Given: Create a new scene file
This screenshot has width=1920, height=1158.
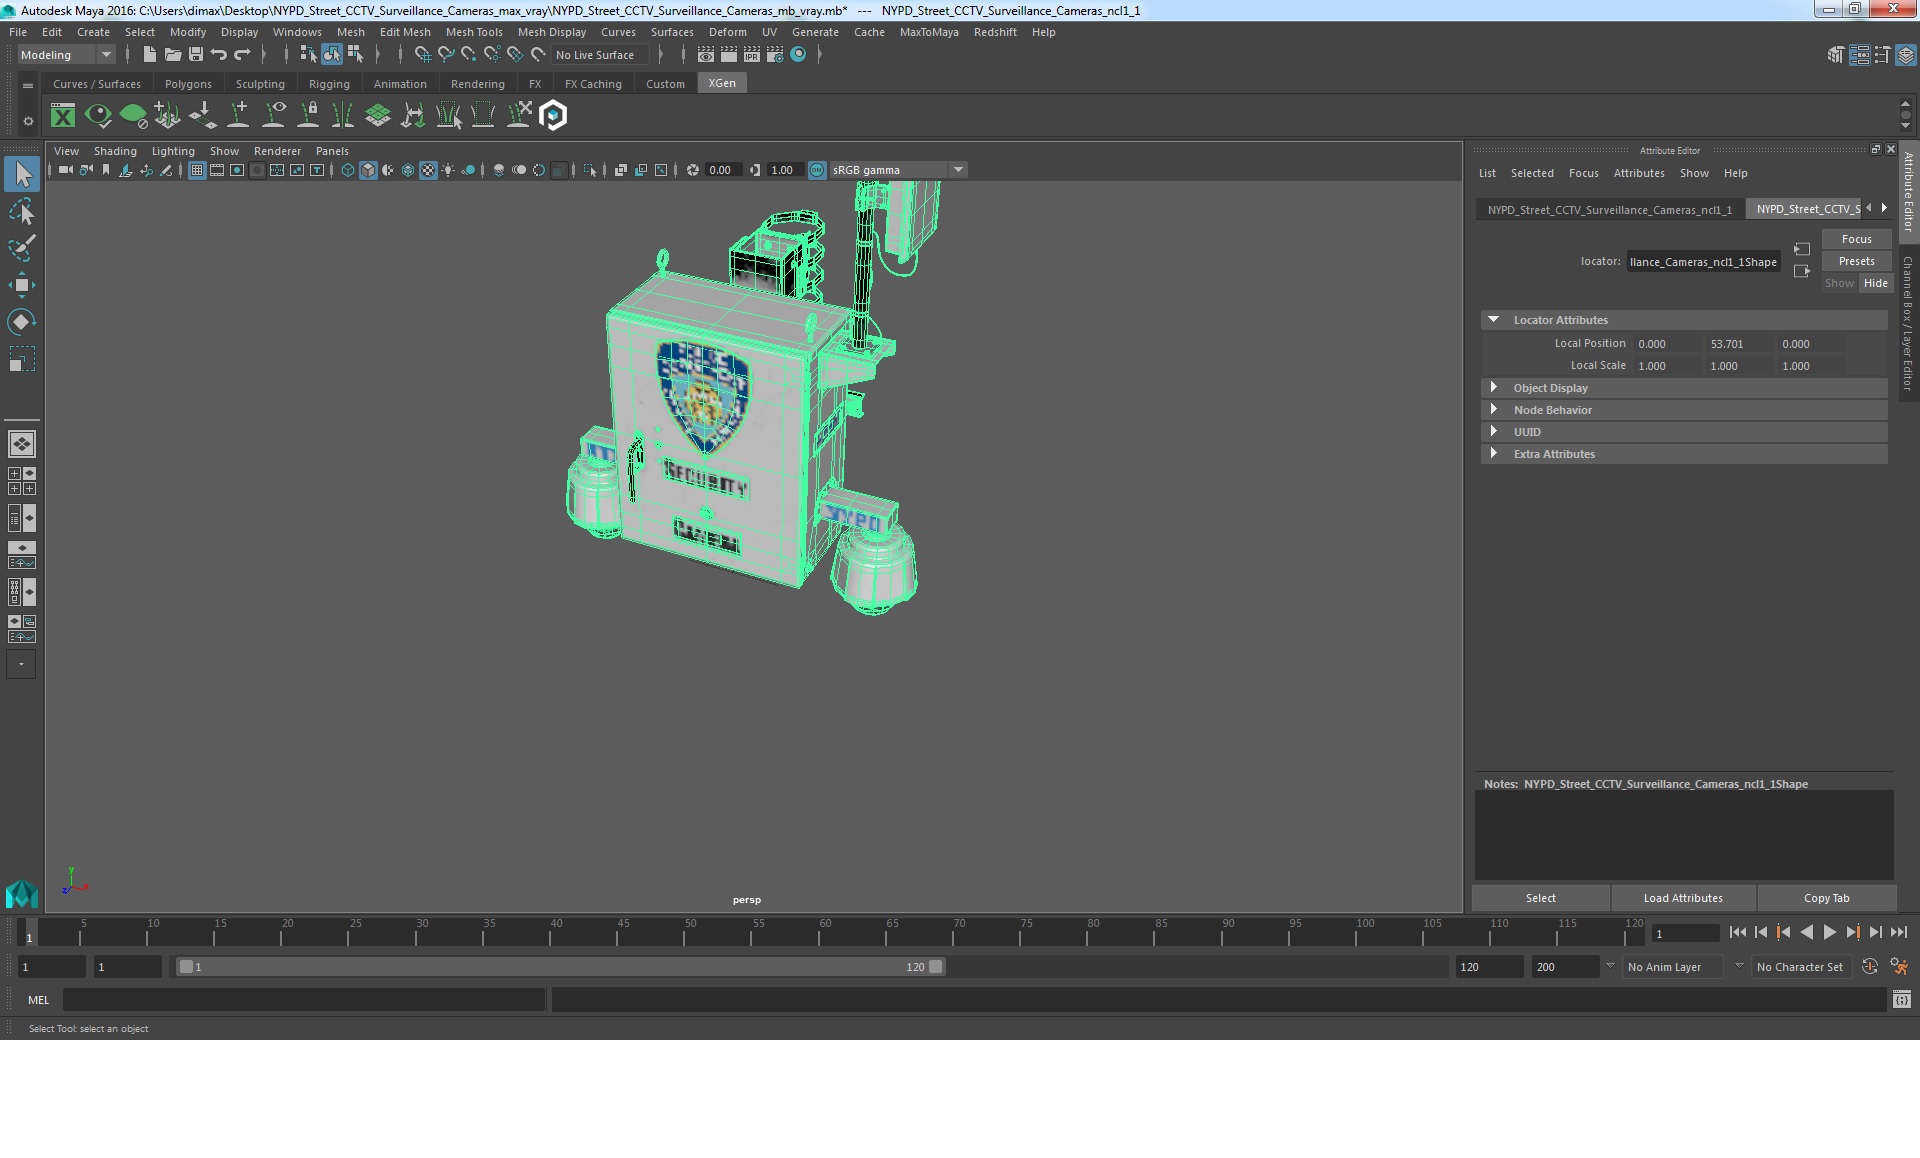Looking at the screenshot, I should coord(149,54).
